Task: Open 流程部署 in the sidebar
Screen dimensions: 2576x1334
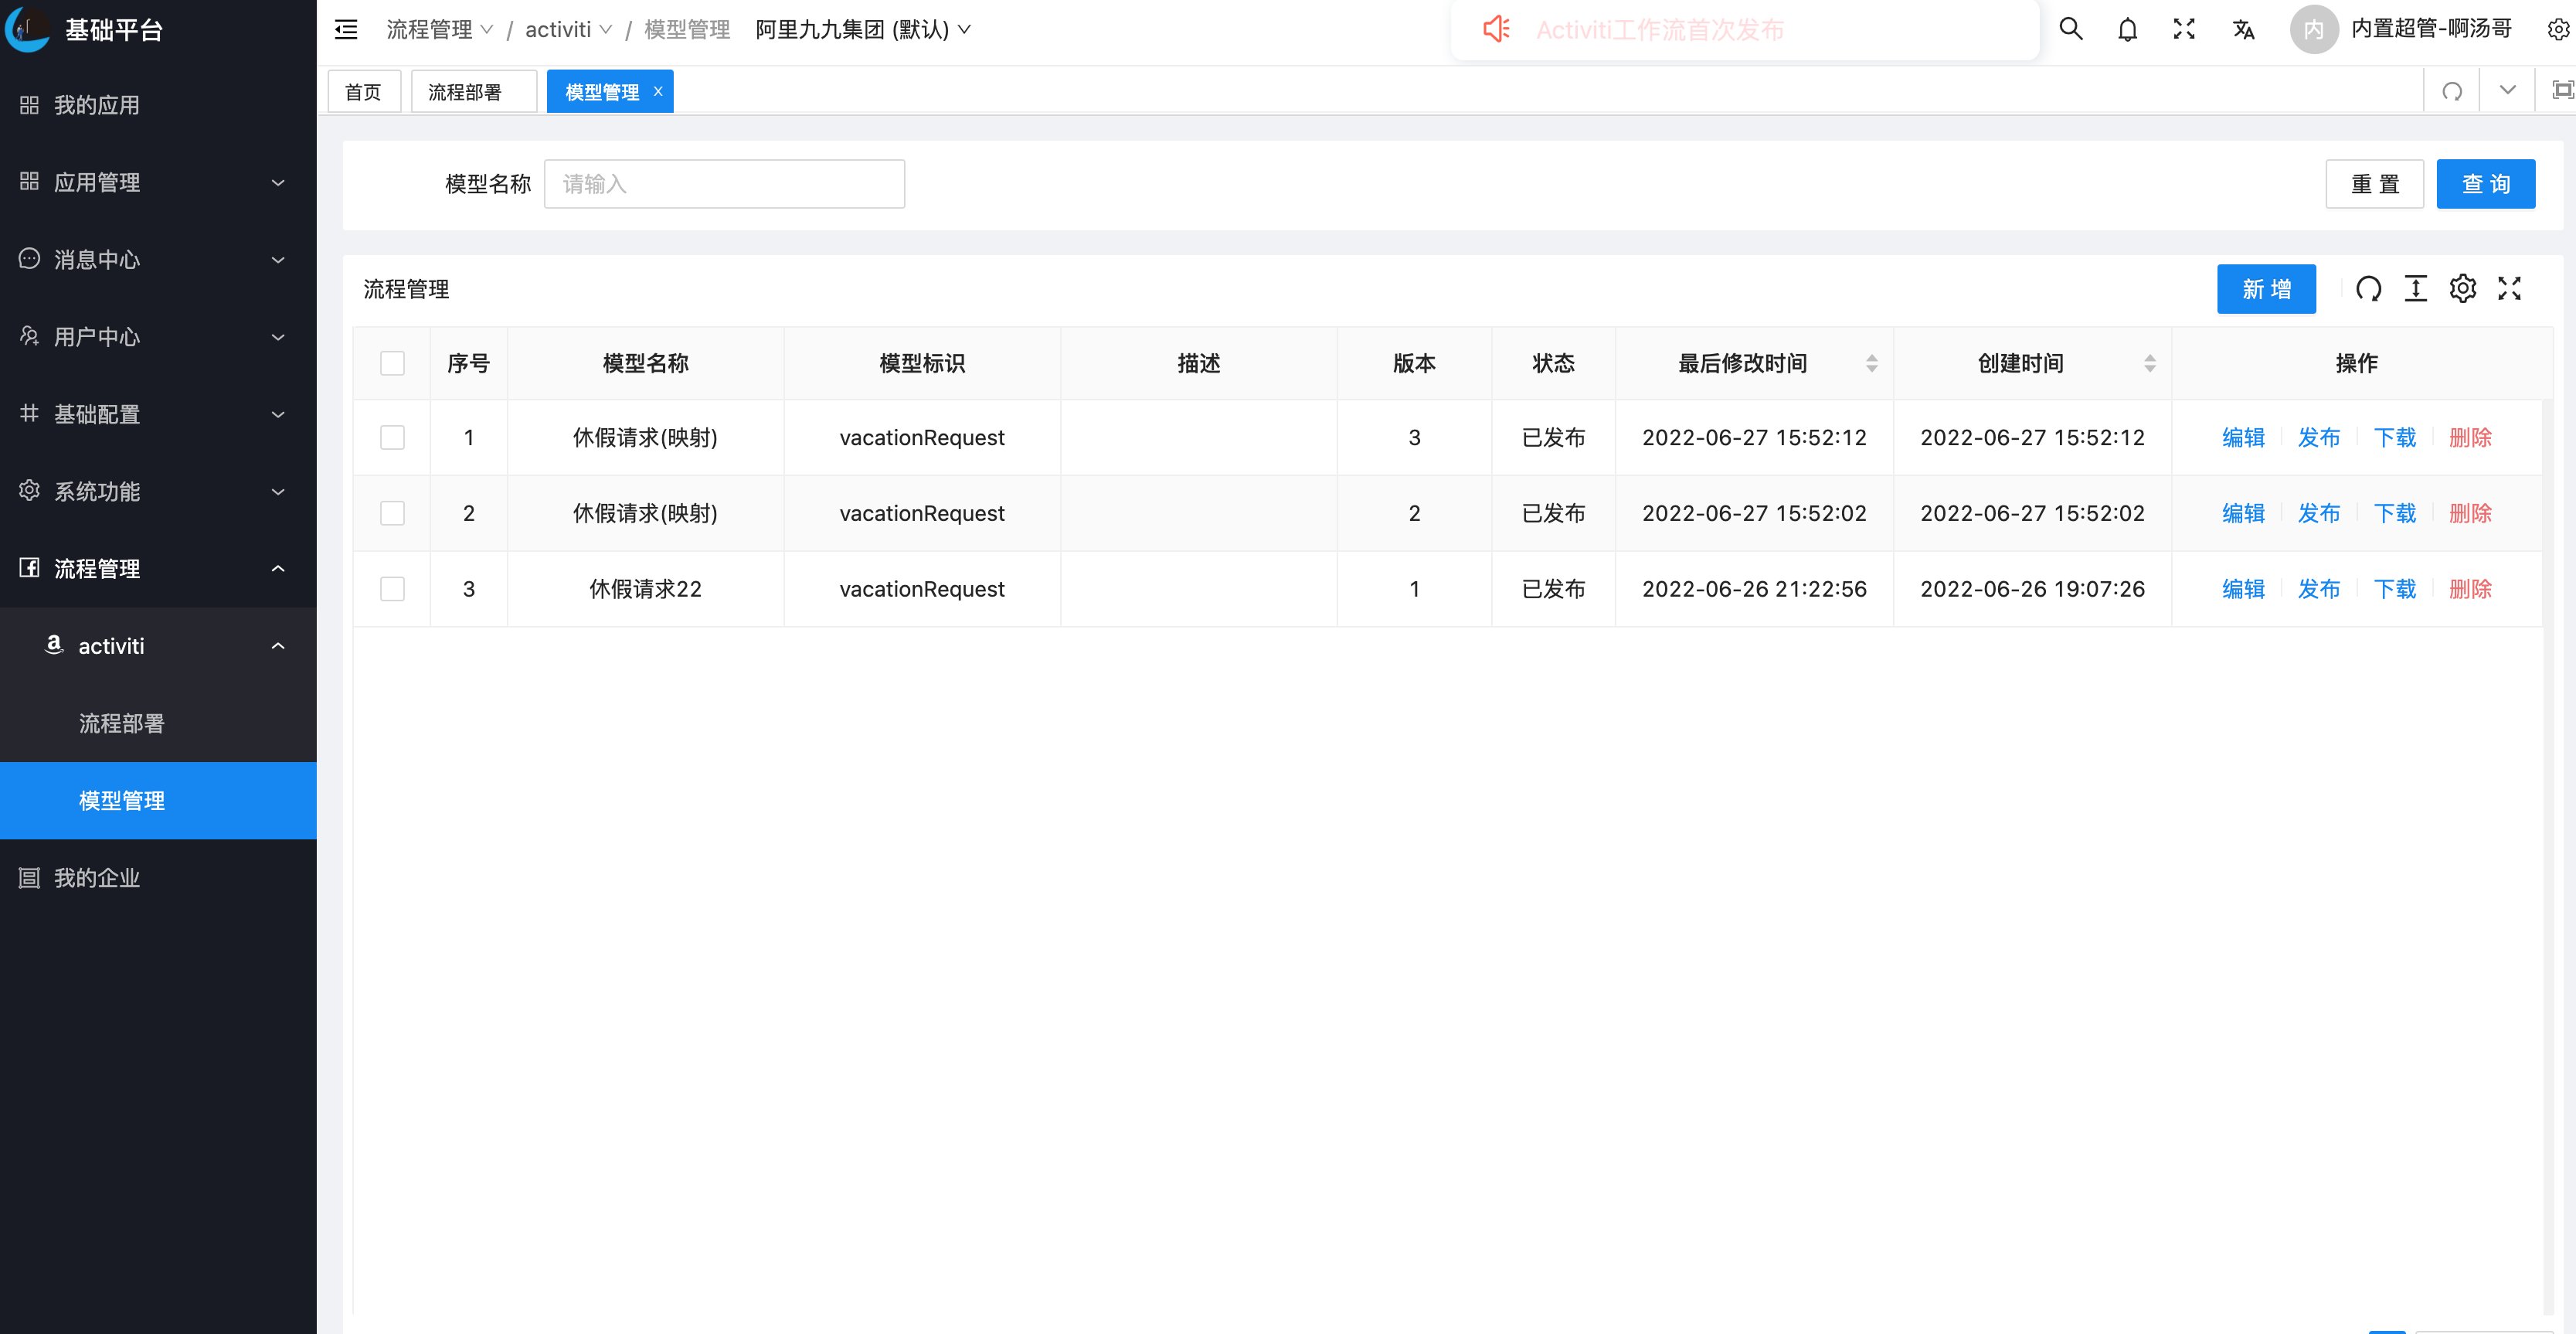Action: click(122, 723)
